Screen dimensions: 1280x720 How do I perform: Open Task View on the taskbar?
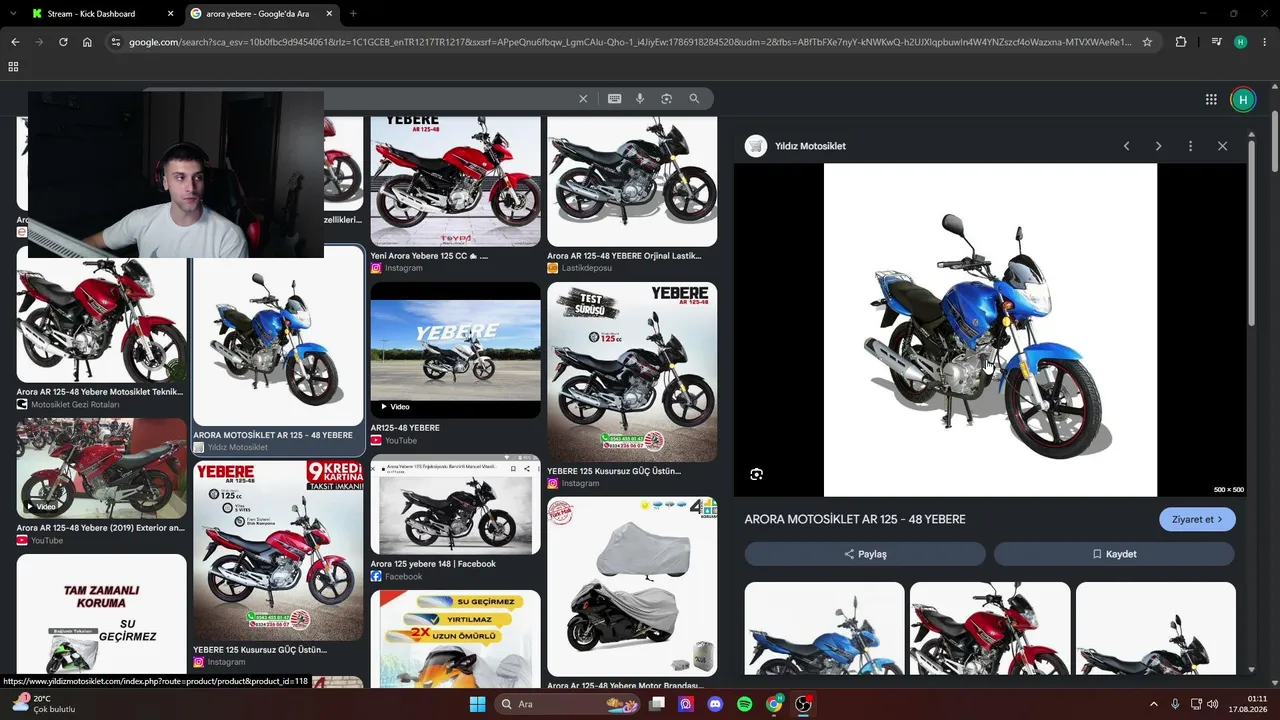click(x=657, y=704)
